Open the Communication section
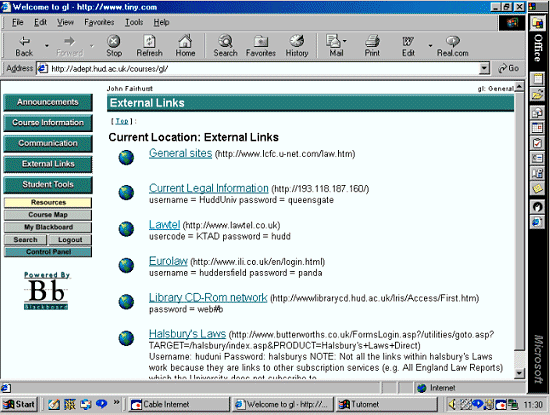 tap(48, 143)
